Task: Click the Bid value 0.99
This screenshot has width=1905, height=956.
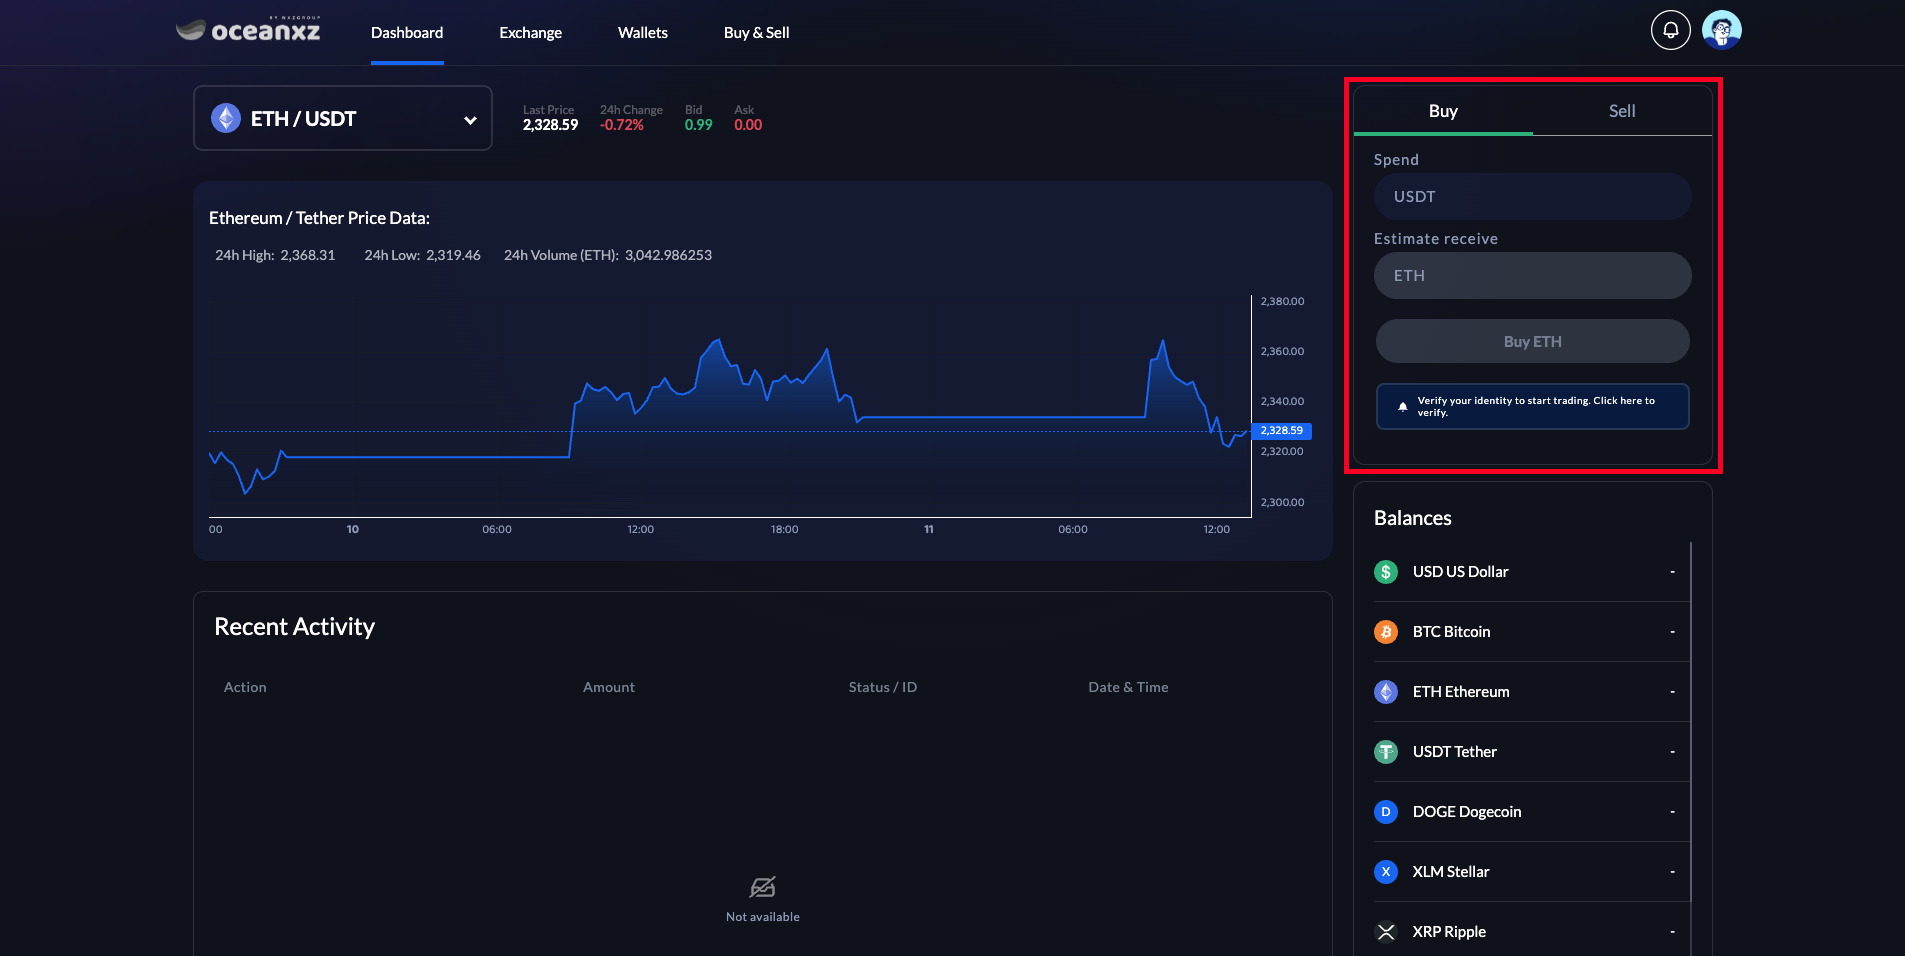Action: tap(699, 125)
